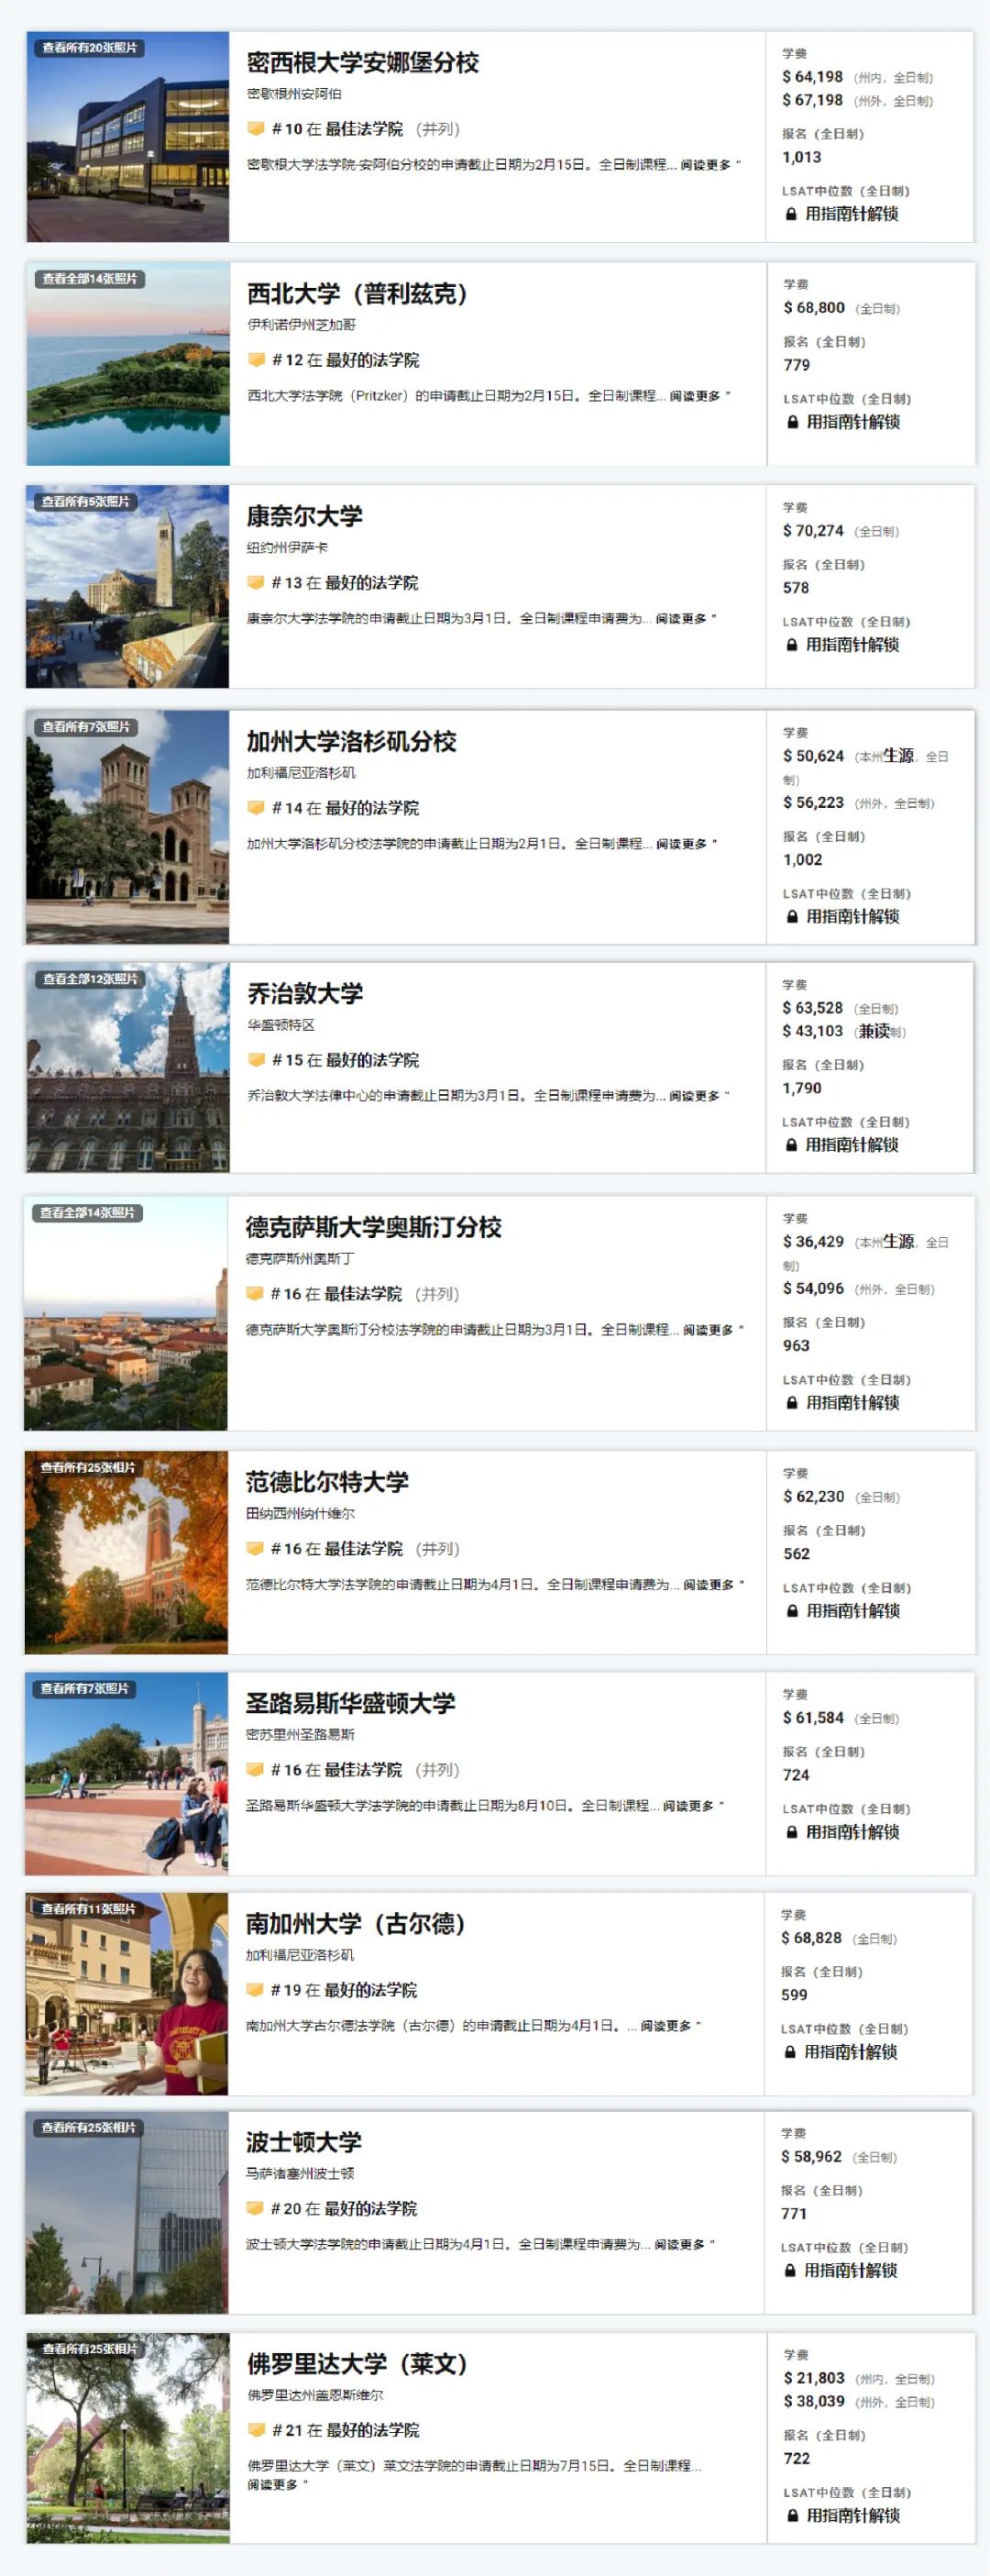Open 西北大学（普利兹克）school title

tap(357, 294)
